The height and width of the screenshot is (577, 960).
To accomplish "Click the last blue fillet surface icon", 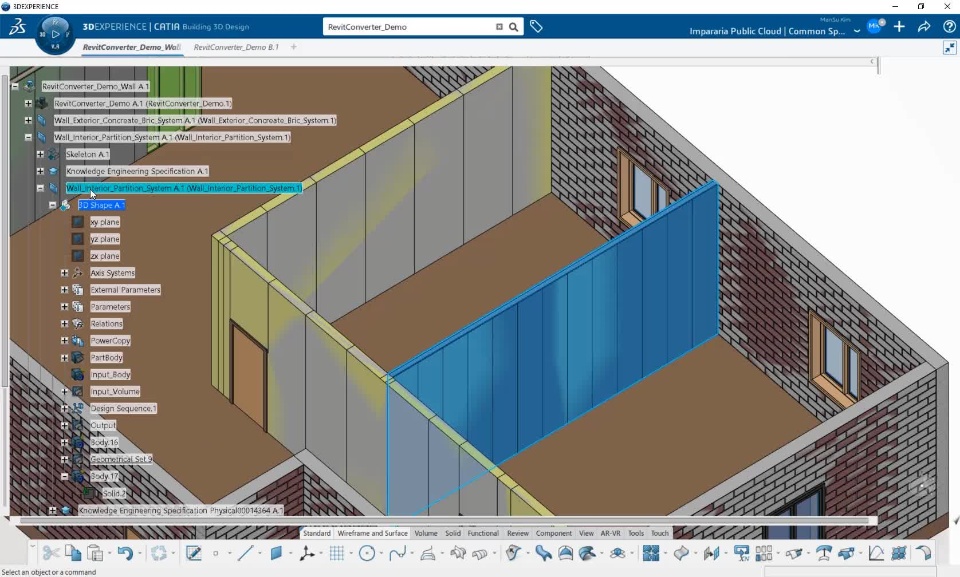I will click(x=923, y=553).
